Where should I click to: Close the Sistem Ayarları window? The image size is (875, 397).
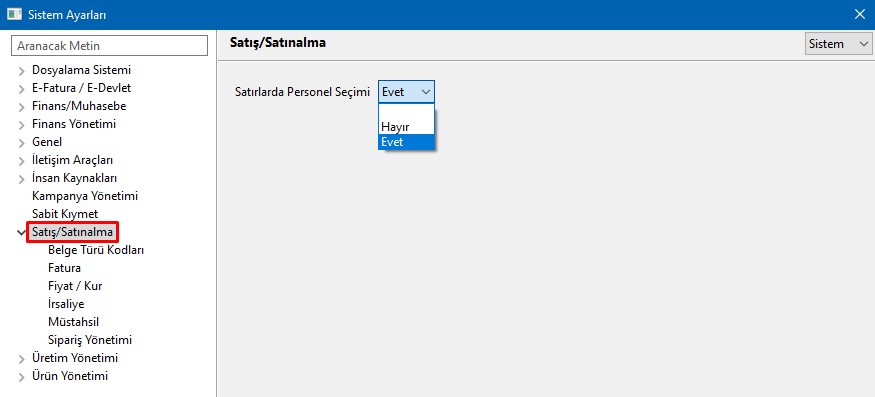tap(860, 15)
